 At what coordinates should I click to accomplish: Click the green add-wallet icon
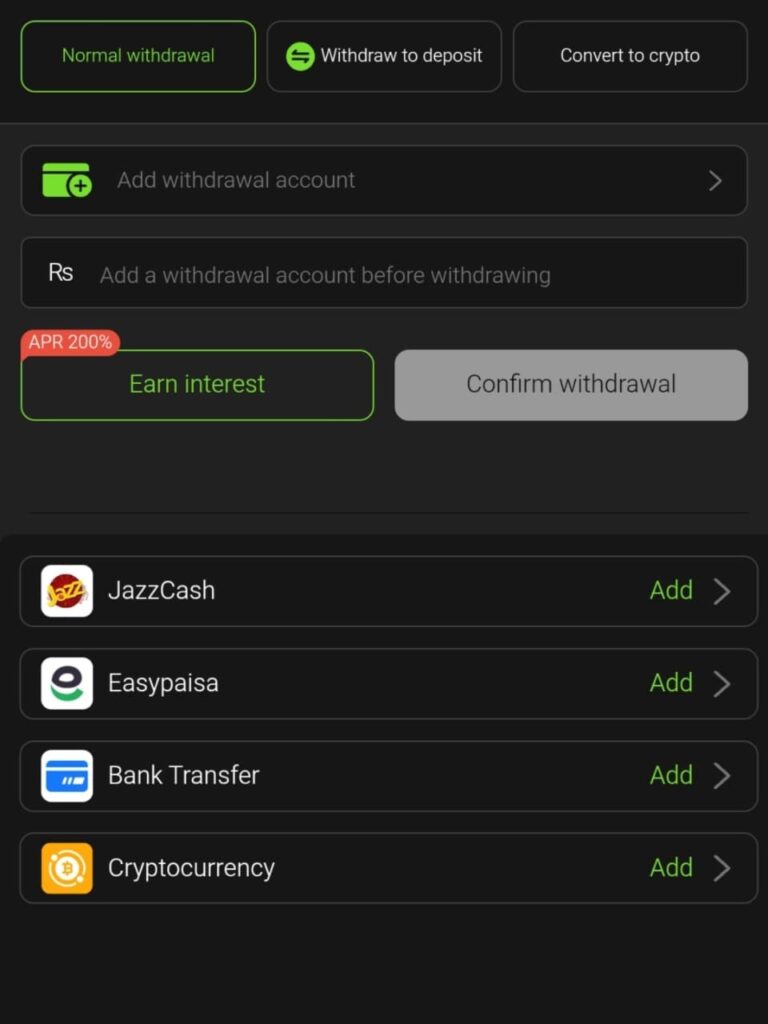[66, 180]
